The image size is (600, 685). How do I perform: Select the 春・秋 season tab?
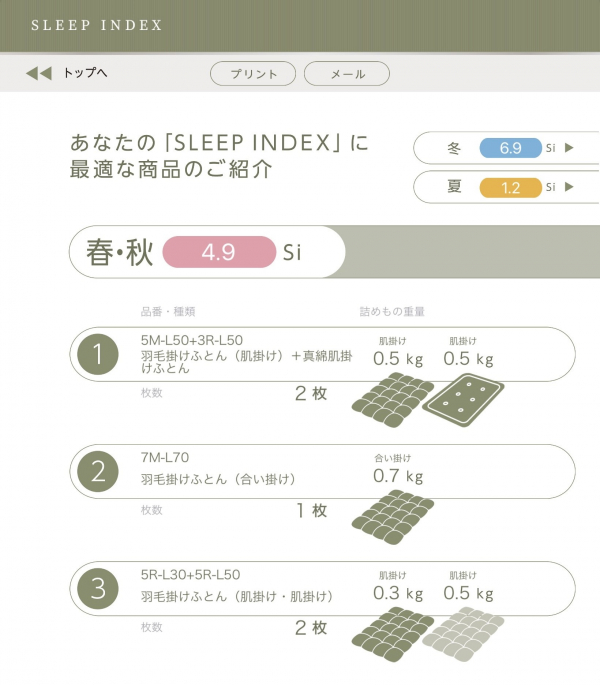[x=119, y=252]
